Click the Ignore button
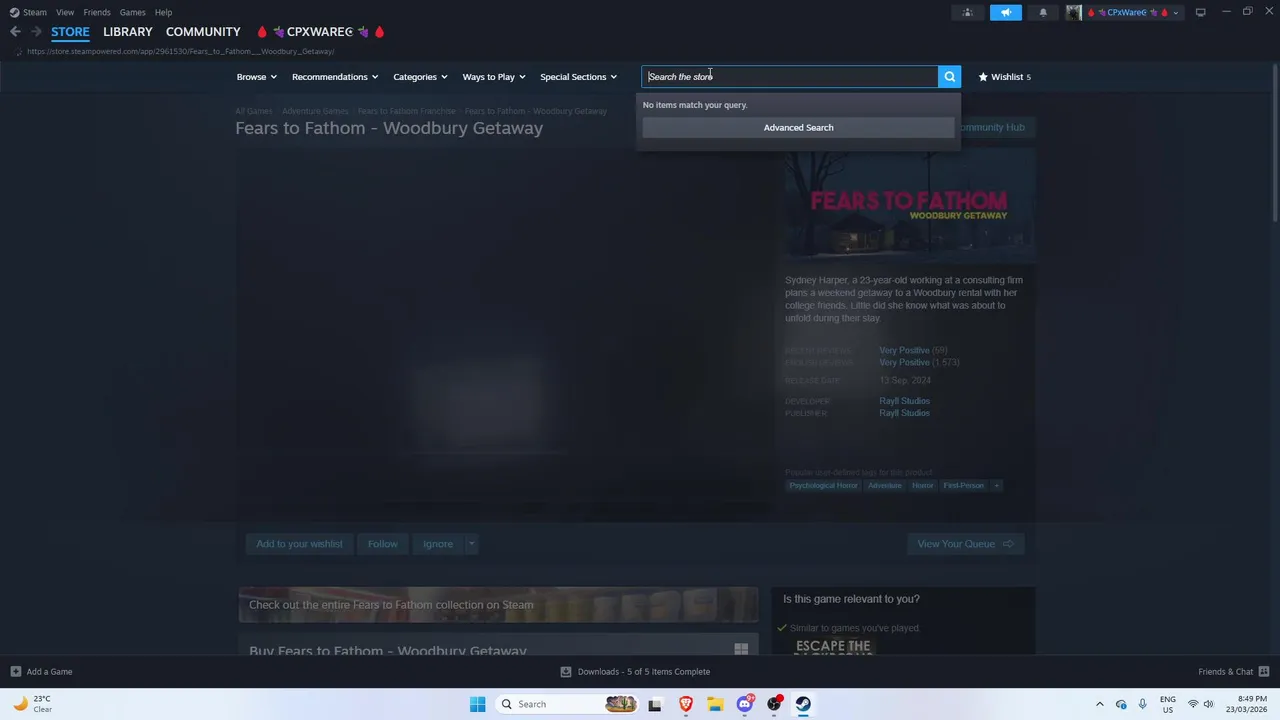This screenshot has width=1280, height=720. point(438,544)
